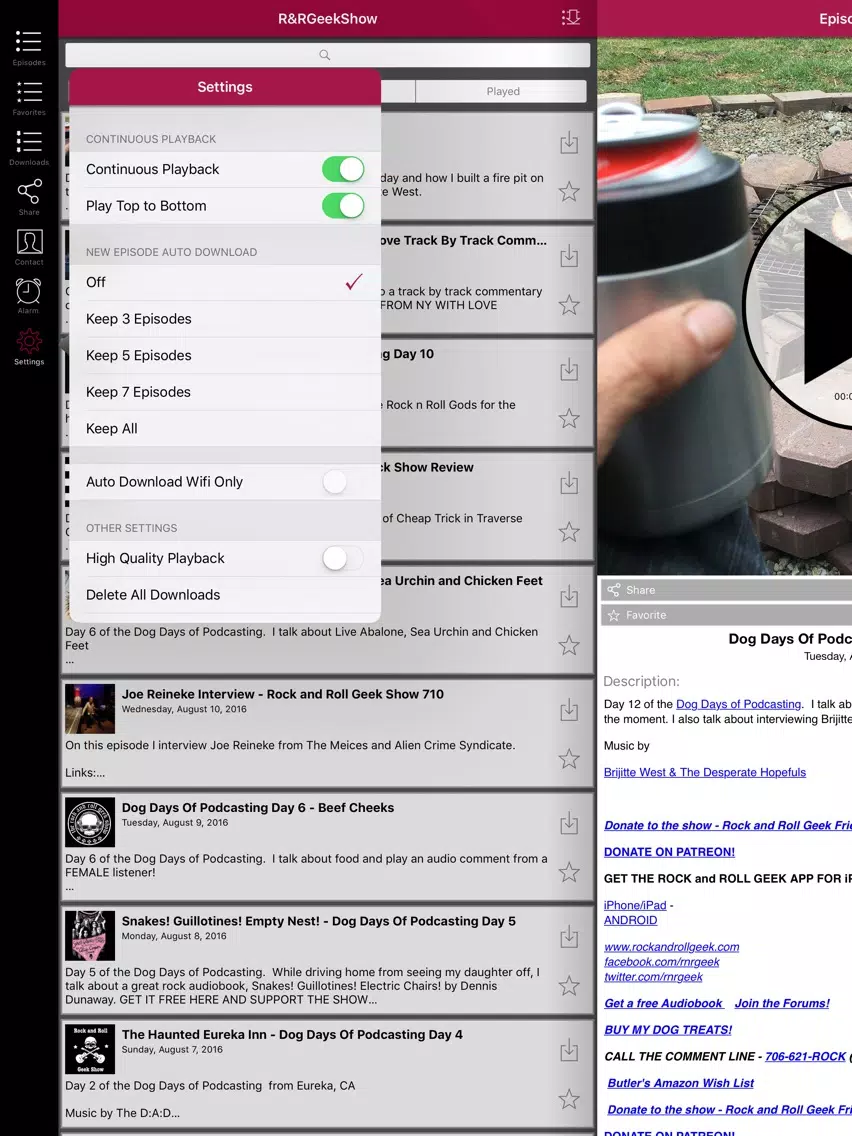The image size is (852, 1136).
Task: Visit www.rockandrollgeek.com link
Action: [x=672, y=947]
